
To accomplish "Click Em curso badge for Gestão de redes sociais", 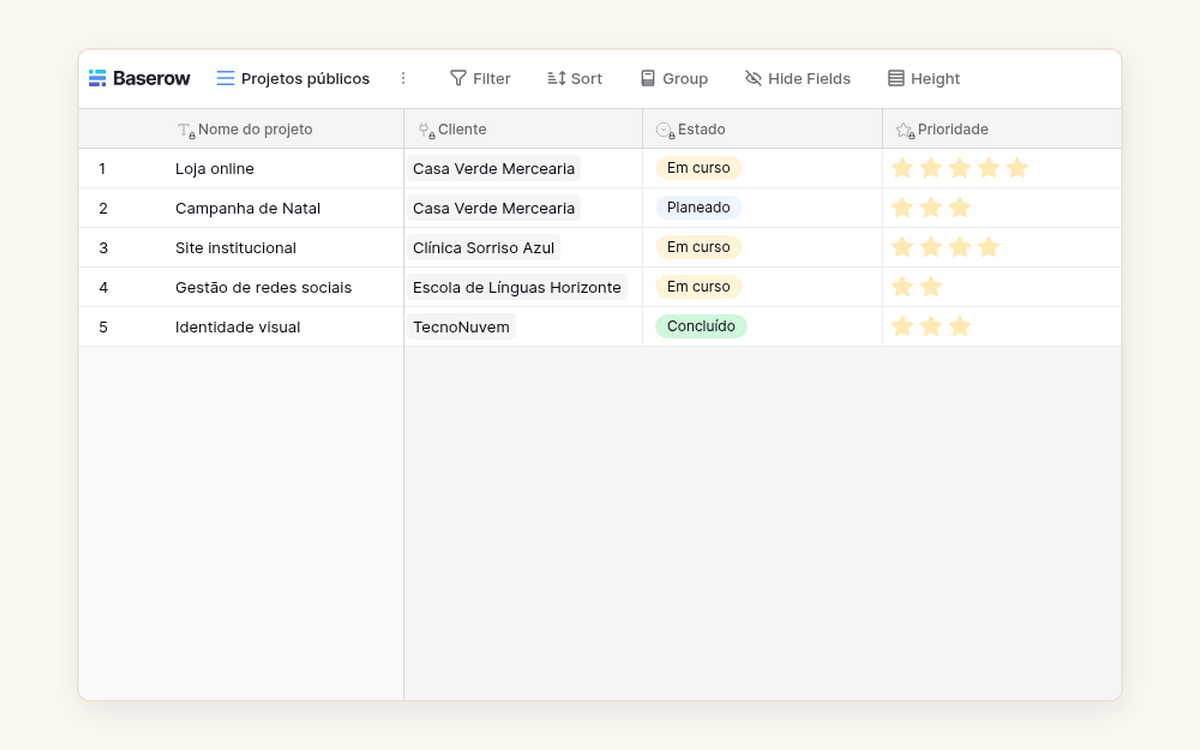I will point(698,286).
